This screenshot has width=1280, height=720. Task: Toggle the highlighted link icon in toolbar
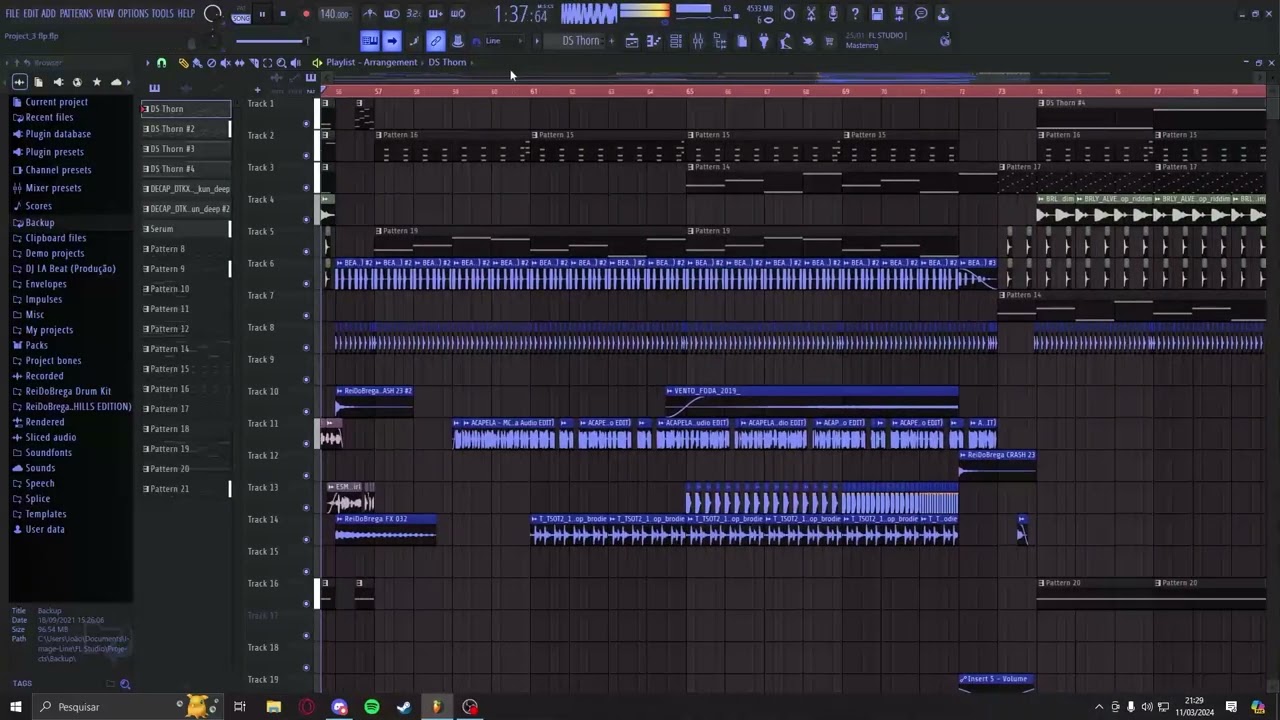click(435, 41)
